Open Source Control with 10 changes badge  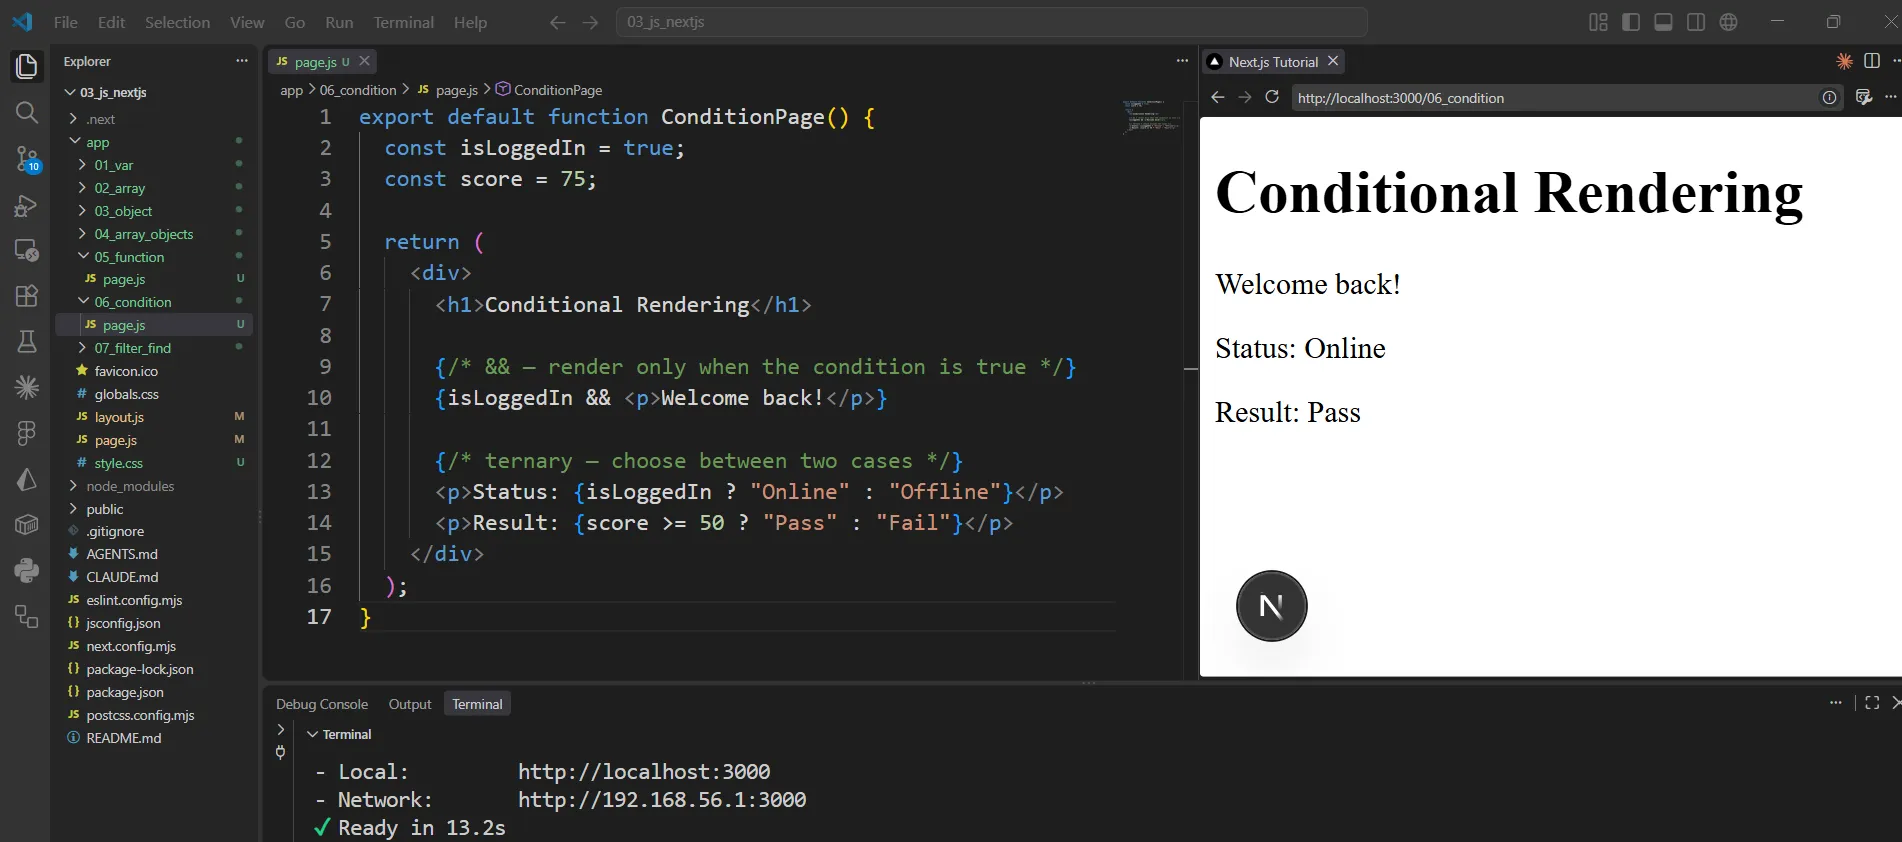click(x=27, y=158)
